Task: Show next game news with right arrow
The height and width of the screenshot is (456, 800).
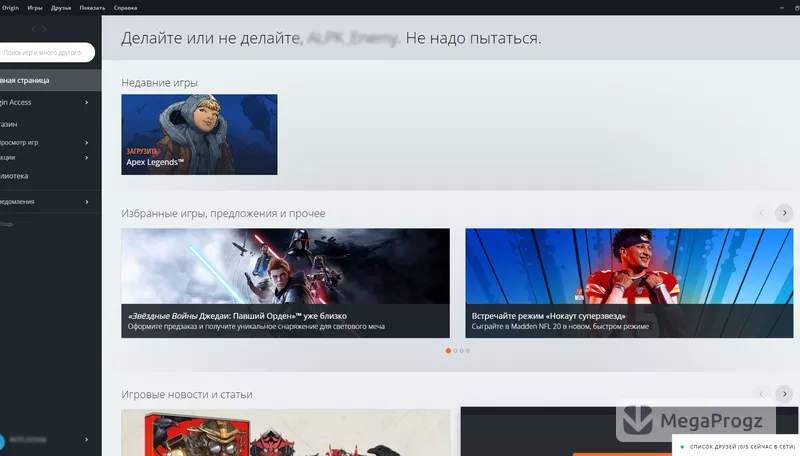Action: pos(784,394)
